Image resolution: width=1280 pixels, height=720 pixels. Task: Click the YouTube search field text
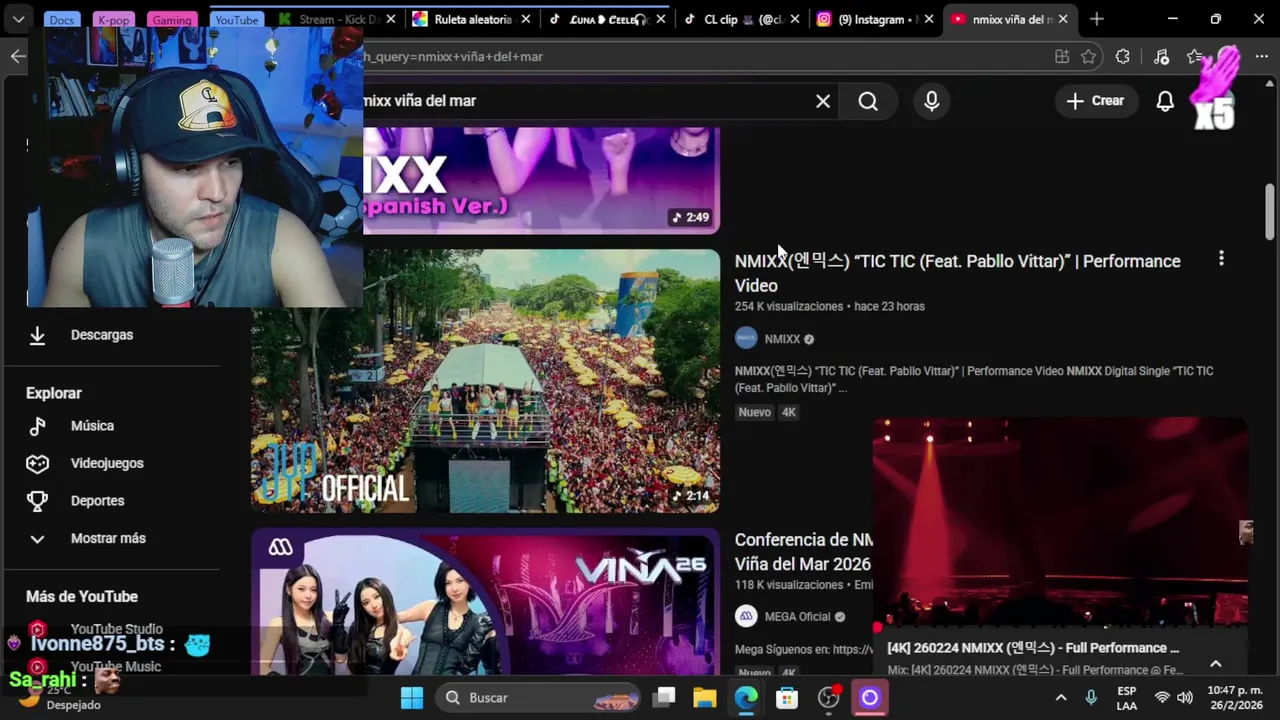(420, 101)
